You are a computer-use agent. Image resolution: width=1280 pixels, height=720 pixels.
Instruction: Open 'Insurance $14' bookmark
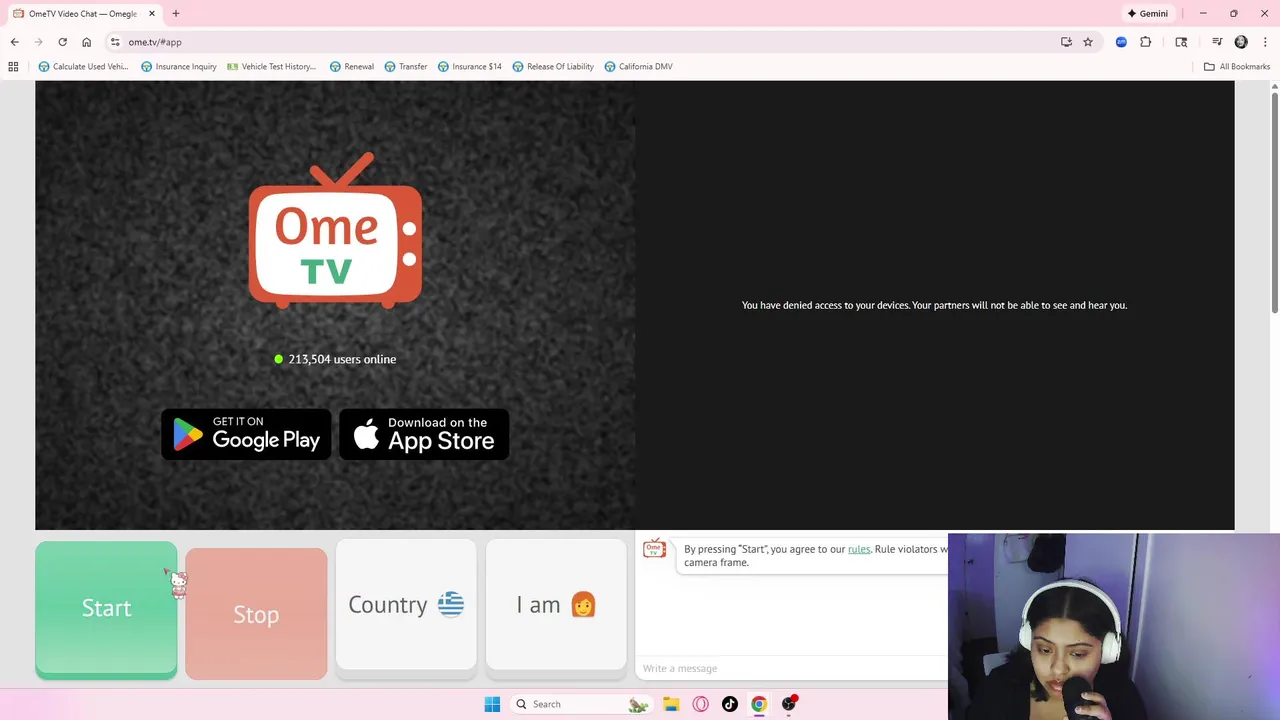pos(469,67)
